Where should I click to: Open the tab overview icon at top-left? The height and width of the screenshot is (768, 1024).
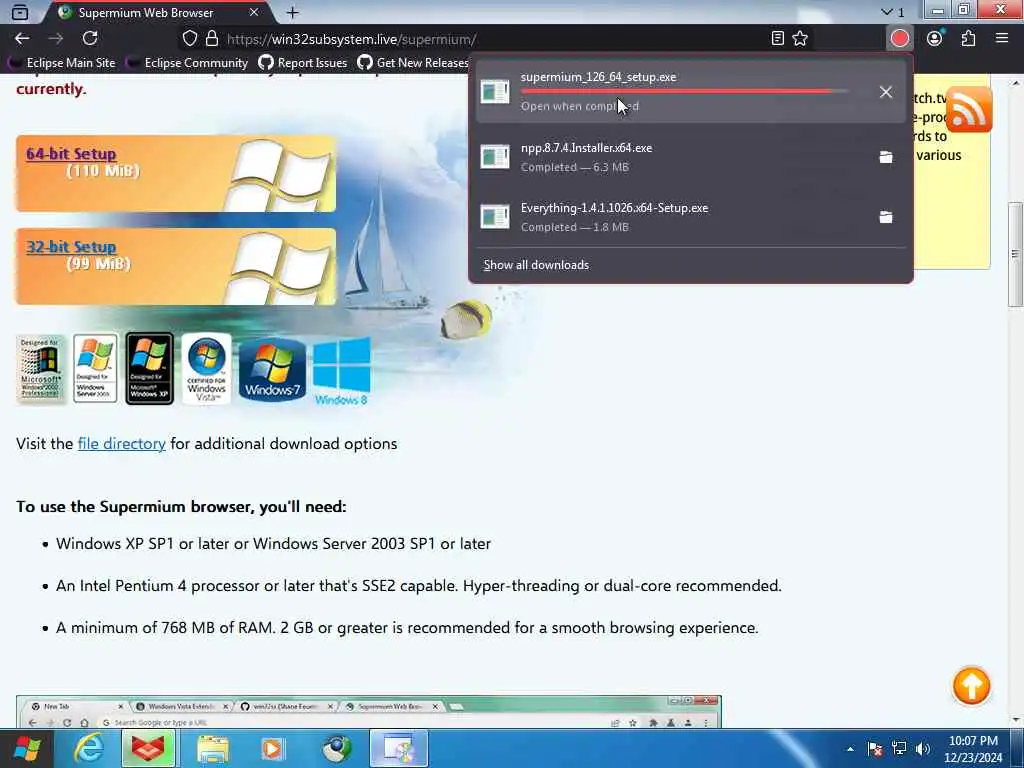click(x=20, y=12)
